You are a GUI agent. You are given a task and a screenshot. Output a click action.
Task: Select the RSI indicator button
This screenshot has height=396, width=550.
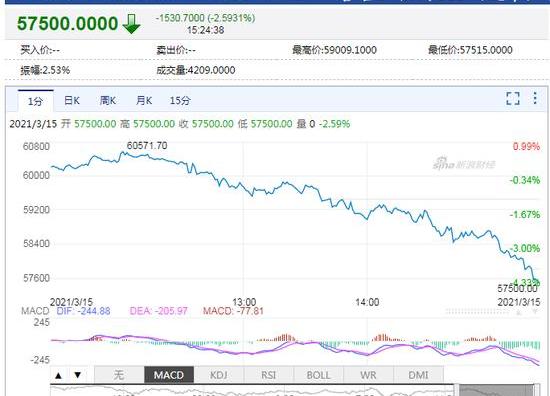click(x=268, y=375)
